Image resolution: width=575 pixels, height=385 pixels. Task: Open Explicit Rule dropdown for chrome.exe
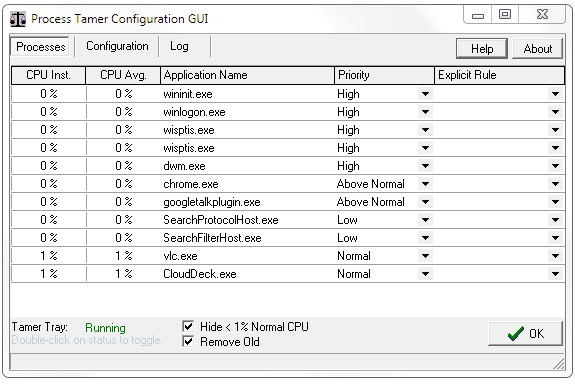pyautogui.click(x=556, y=184)
